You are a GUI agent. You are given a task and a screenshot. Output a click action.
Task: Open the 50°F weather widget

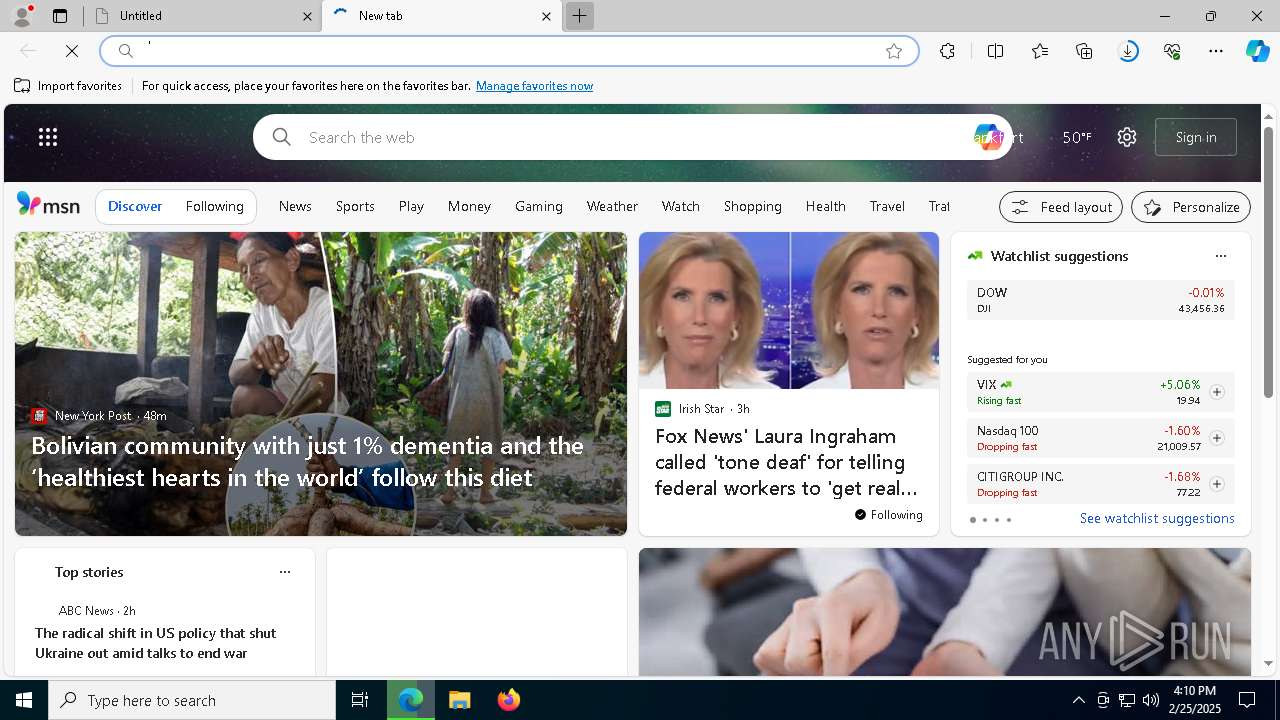point(1077,137)
